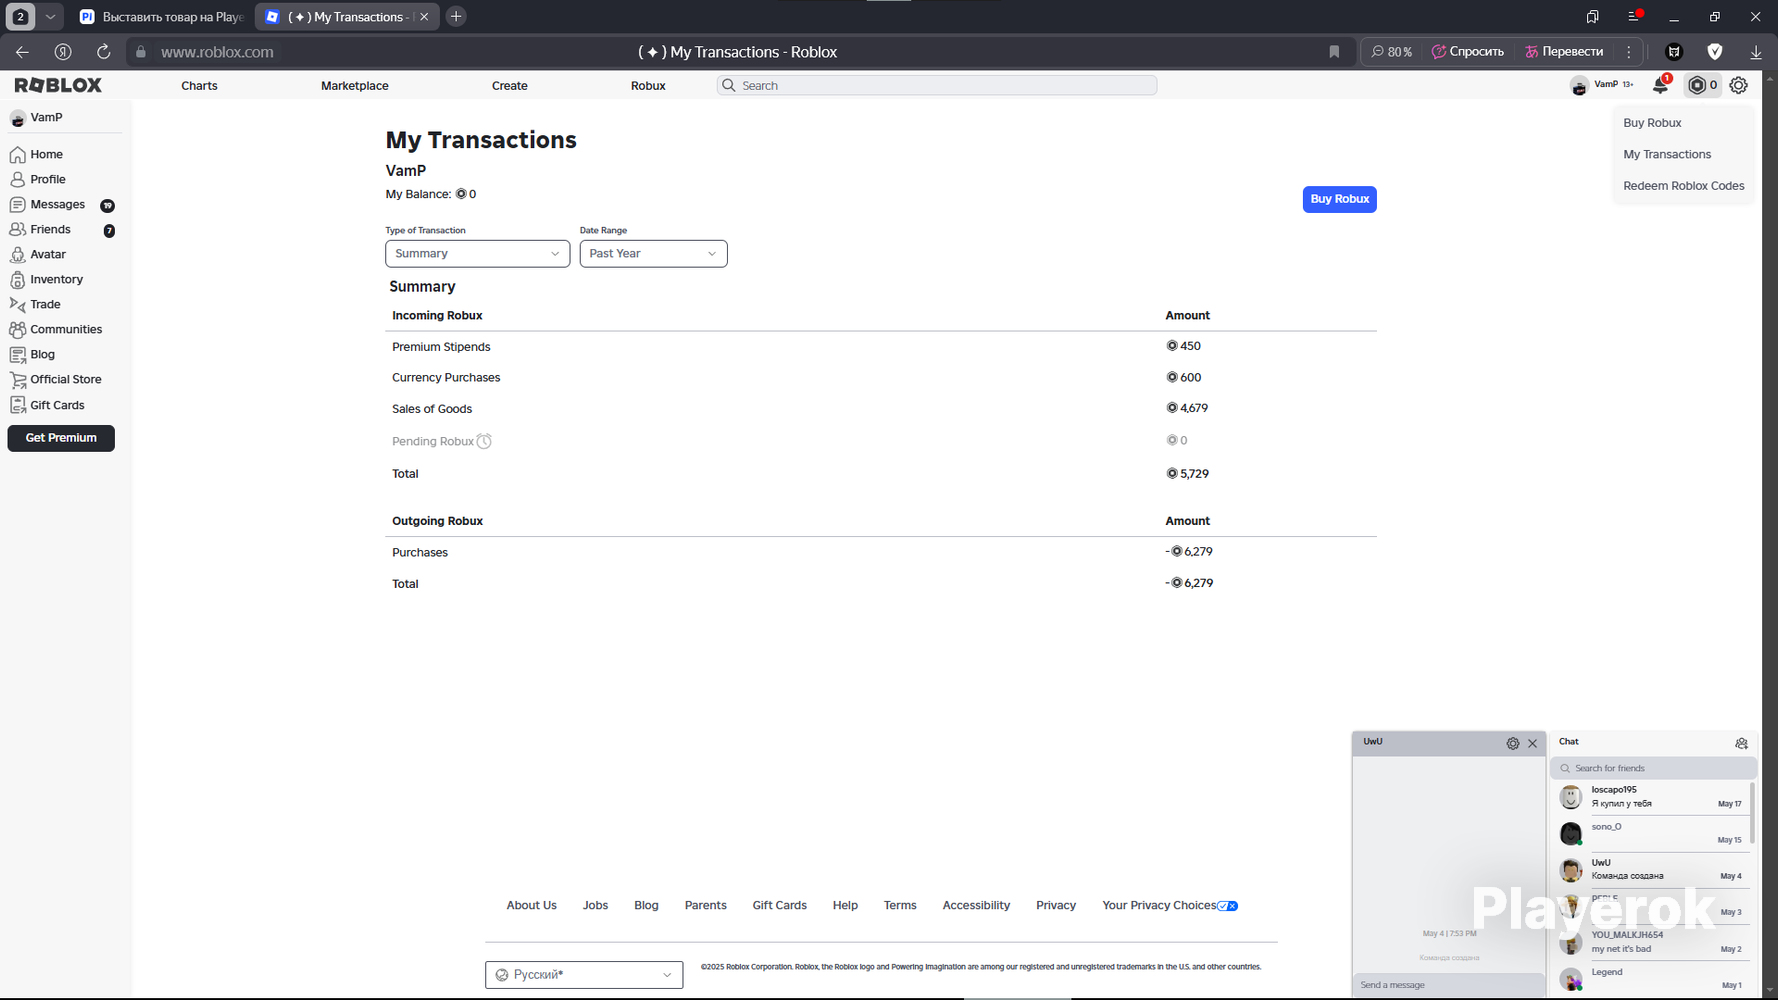Select the My Transactions browser tab
The image size is (1778, 1000).
pyautogui.click(x=347, y=17)
